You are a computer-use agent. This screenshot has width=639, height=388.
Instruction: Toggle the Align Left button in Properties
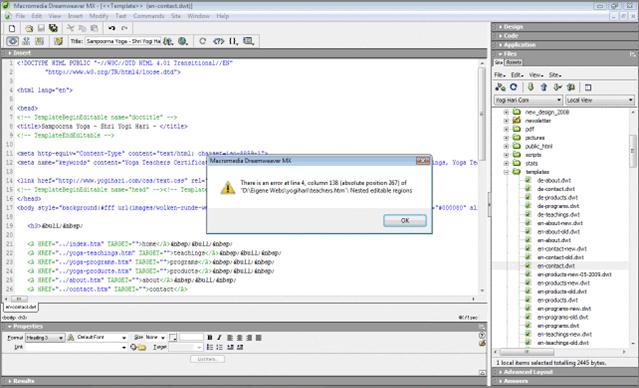point(230,337)
